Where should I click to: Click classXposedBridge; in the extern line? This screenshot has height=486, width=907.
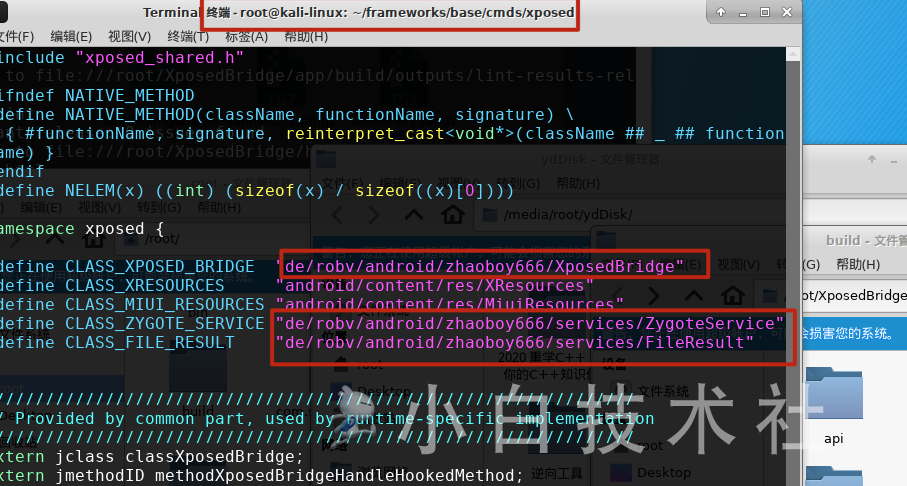214,456
